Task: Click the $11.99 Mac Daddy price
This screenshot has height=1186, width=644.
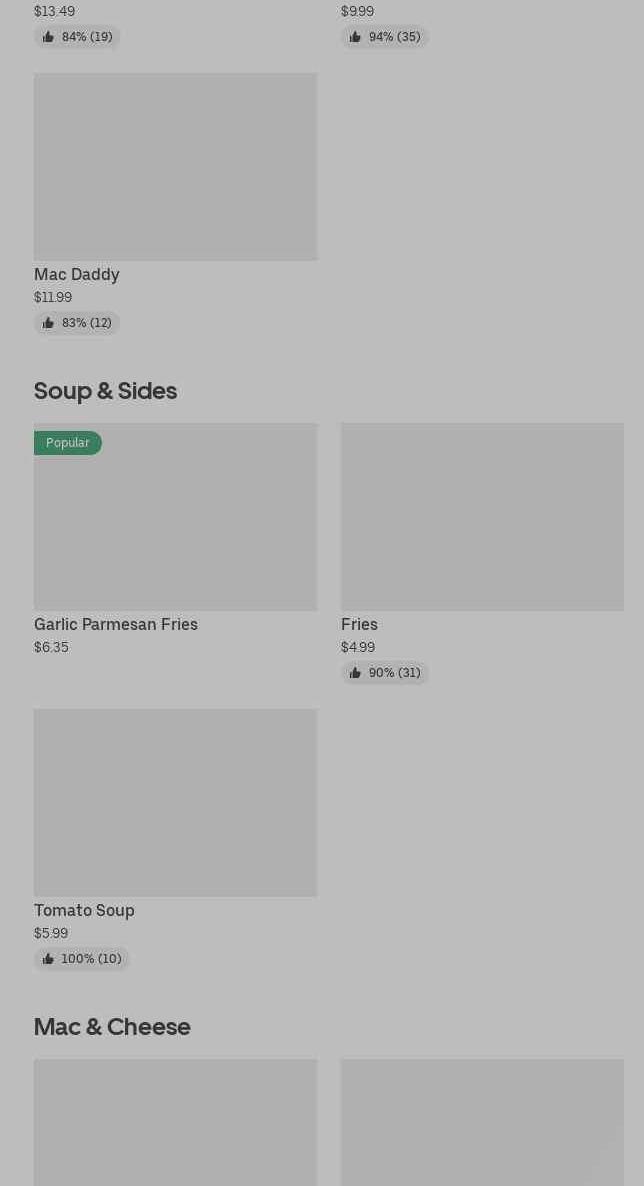Action: (x=53, y=297)
